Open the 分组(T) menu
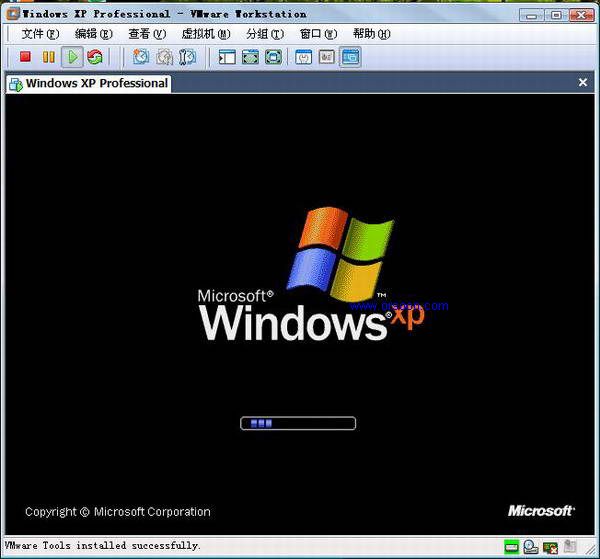 (265, 34)
